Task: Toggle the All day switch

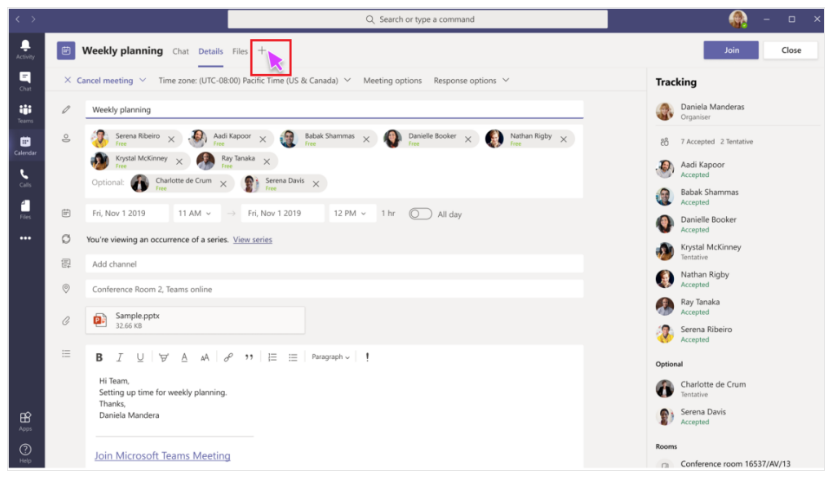Action: point(420,214)
